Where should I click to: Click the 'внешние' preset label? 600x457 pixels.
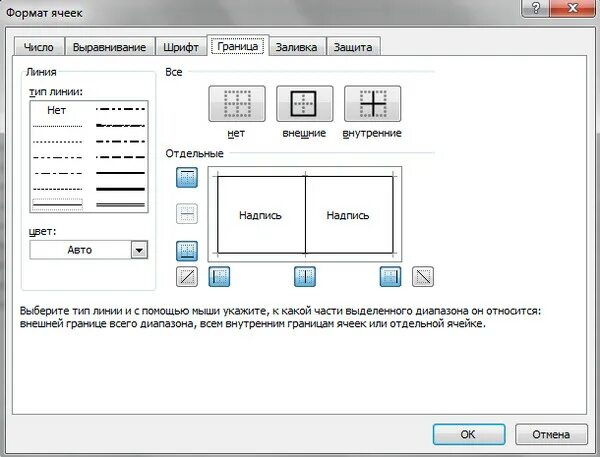(304, 133)
